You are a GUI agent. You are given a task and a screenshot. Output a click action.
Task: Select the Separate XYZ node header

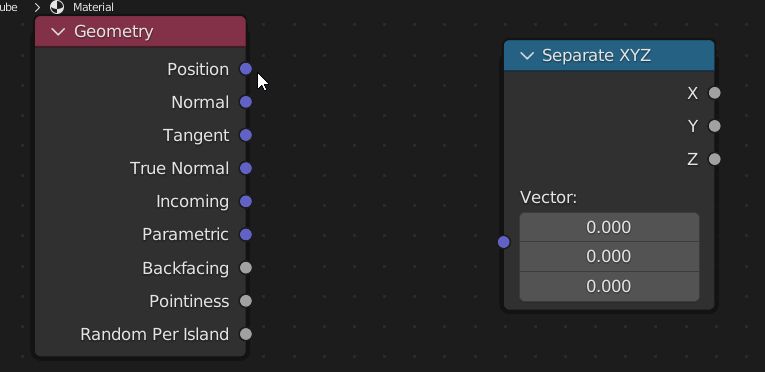coord(609,56)
